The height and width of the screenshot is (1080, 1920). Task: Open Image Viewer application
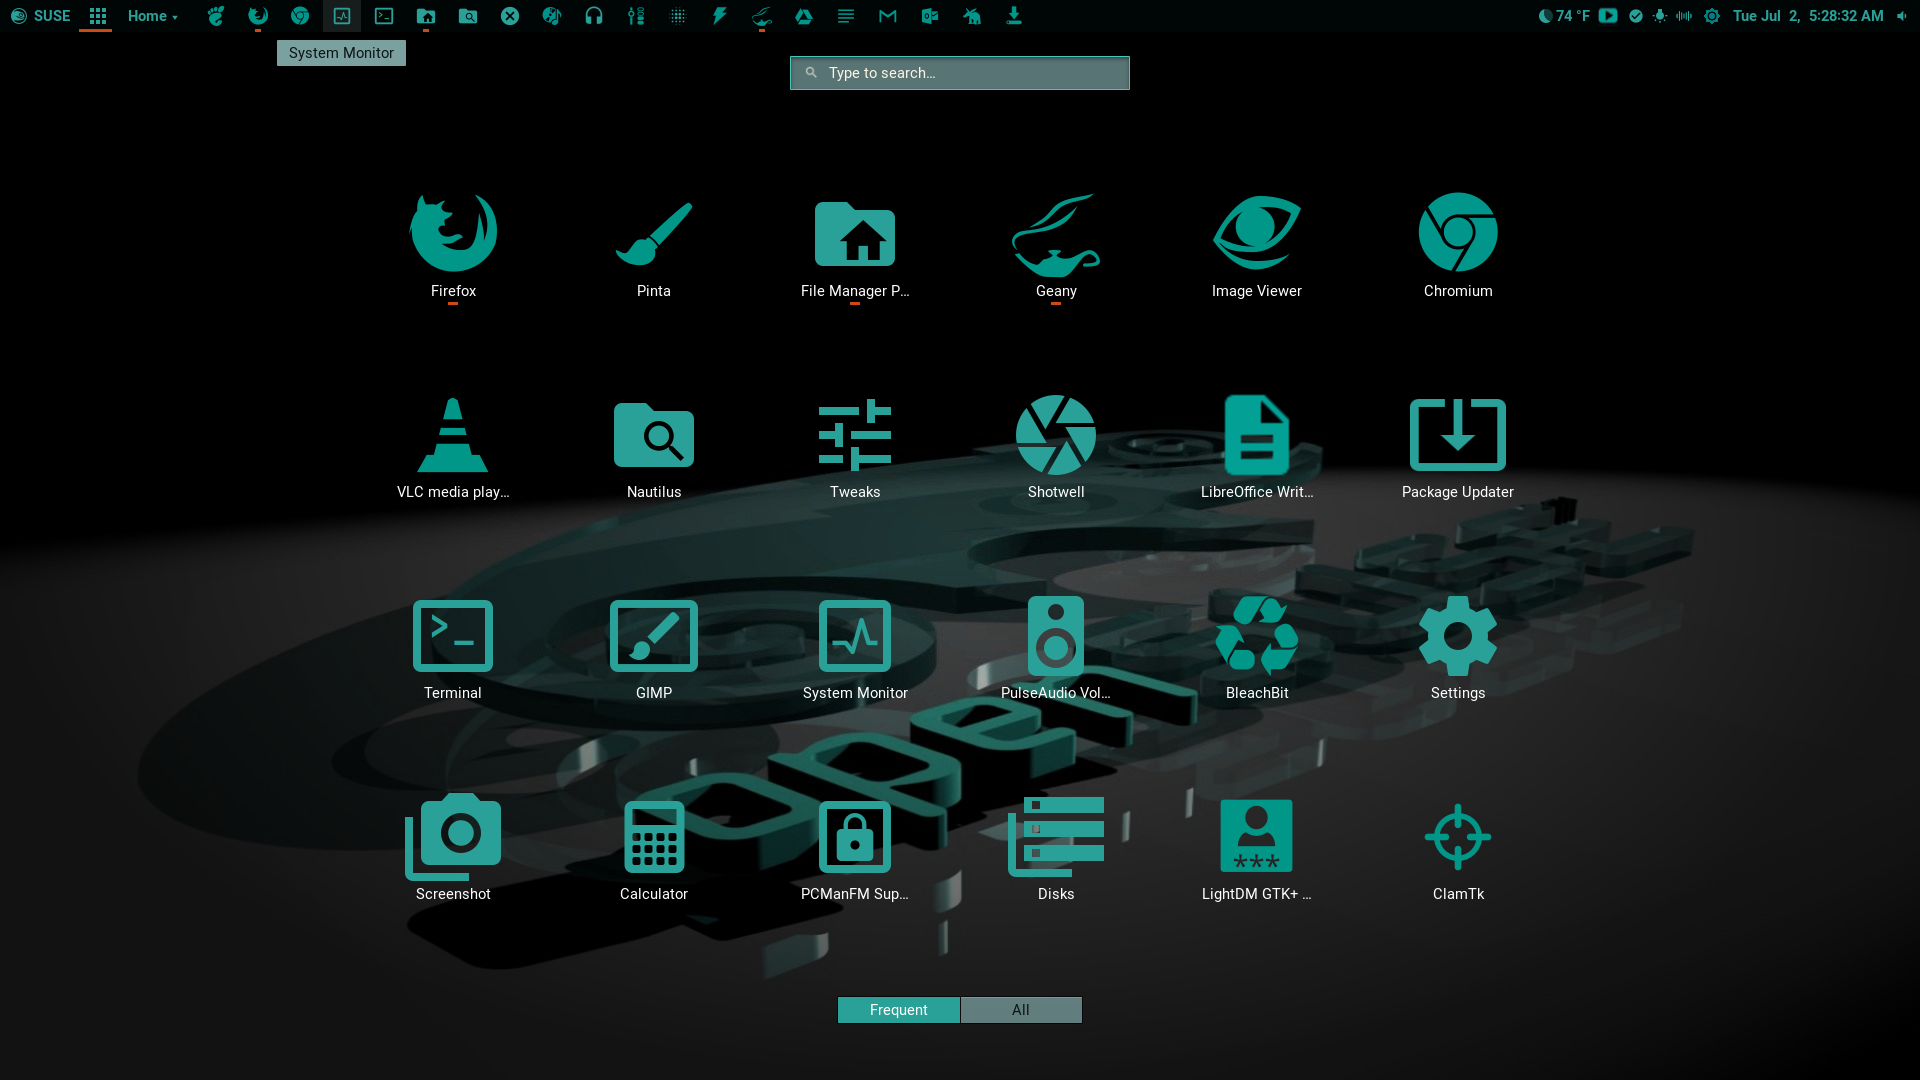pyautogui.click(x=1257, y=247)
